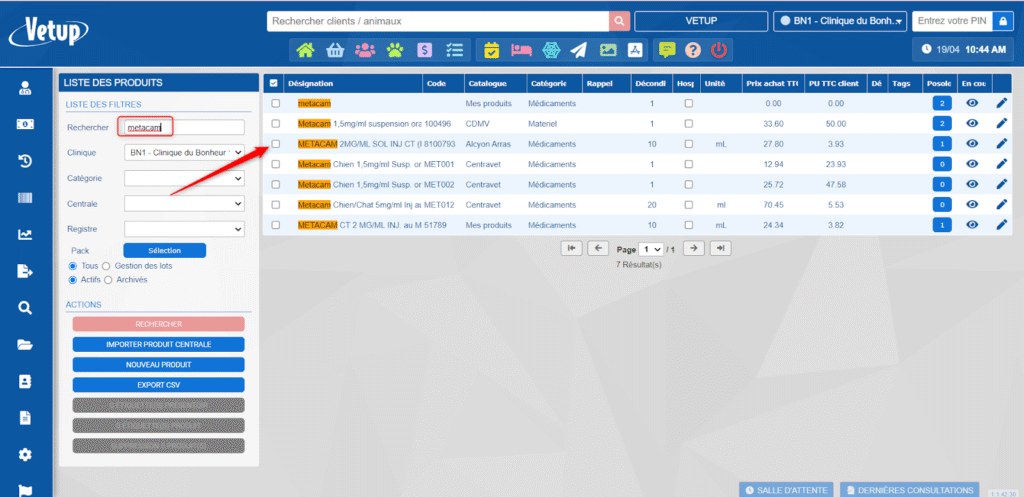Click the NOUVEAU PRODUIT button
1024x497 pixels.
coord(158,364)
